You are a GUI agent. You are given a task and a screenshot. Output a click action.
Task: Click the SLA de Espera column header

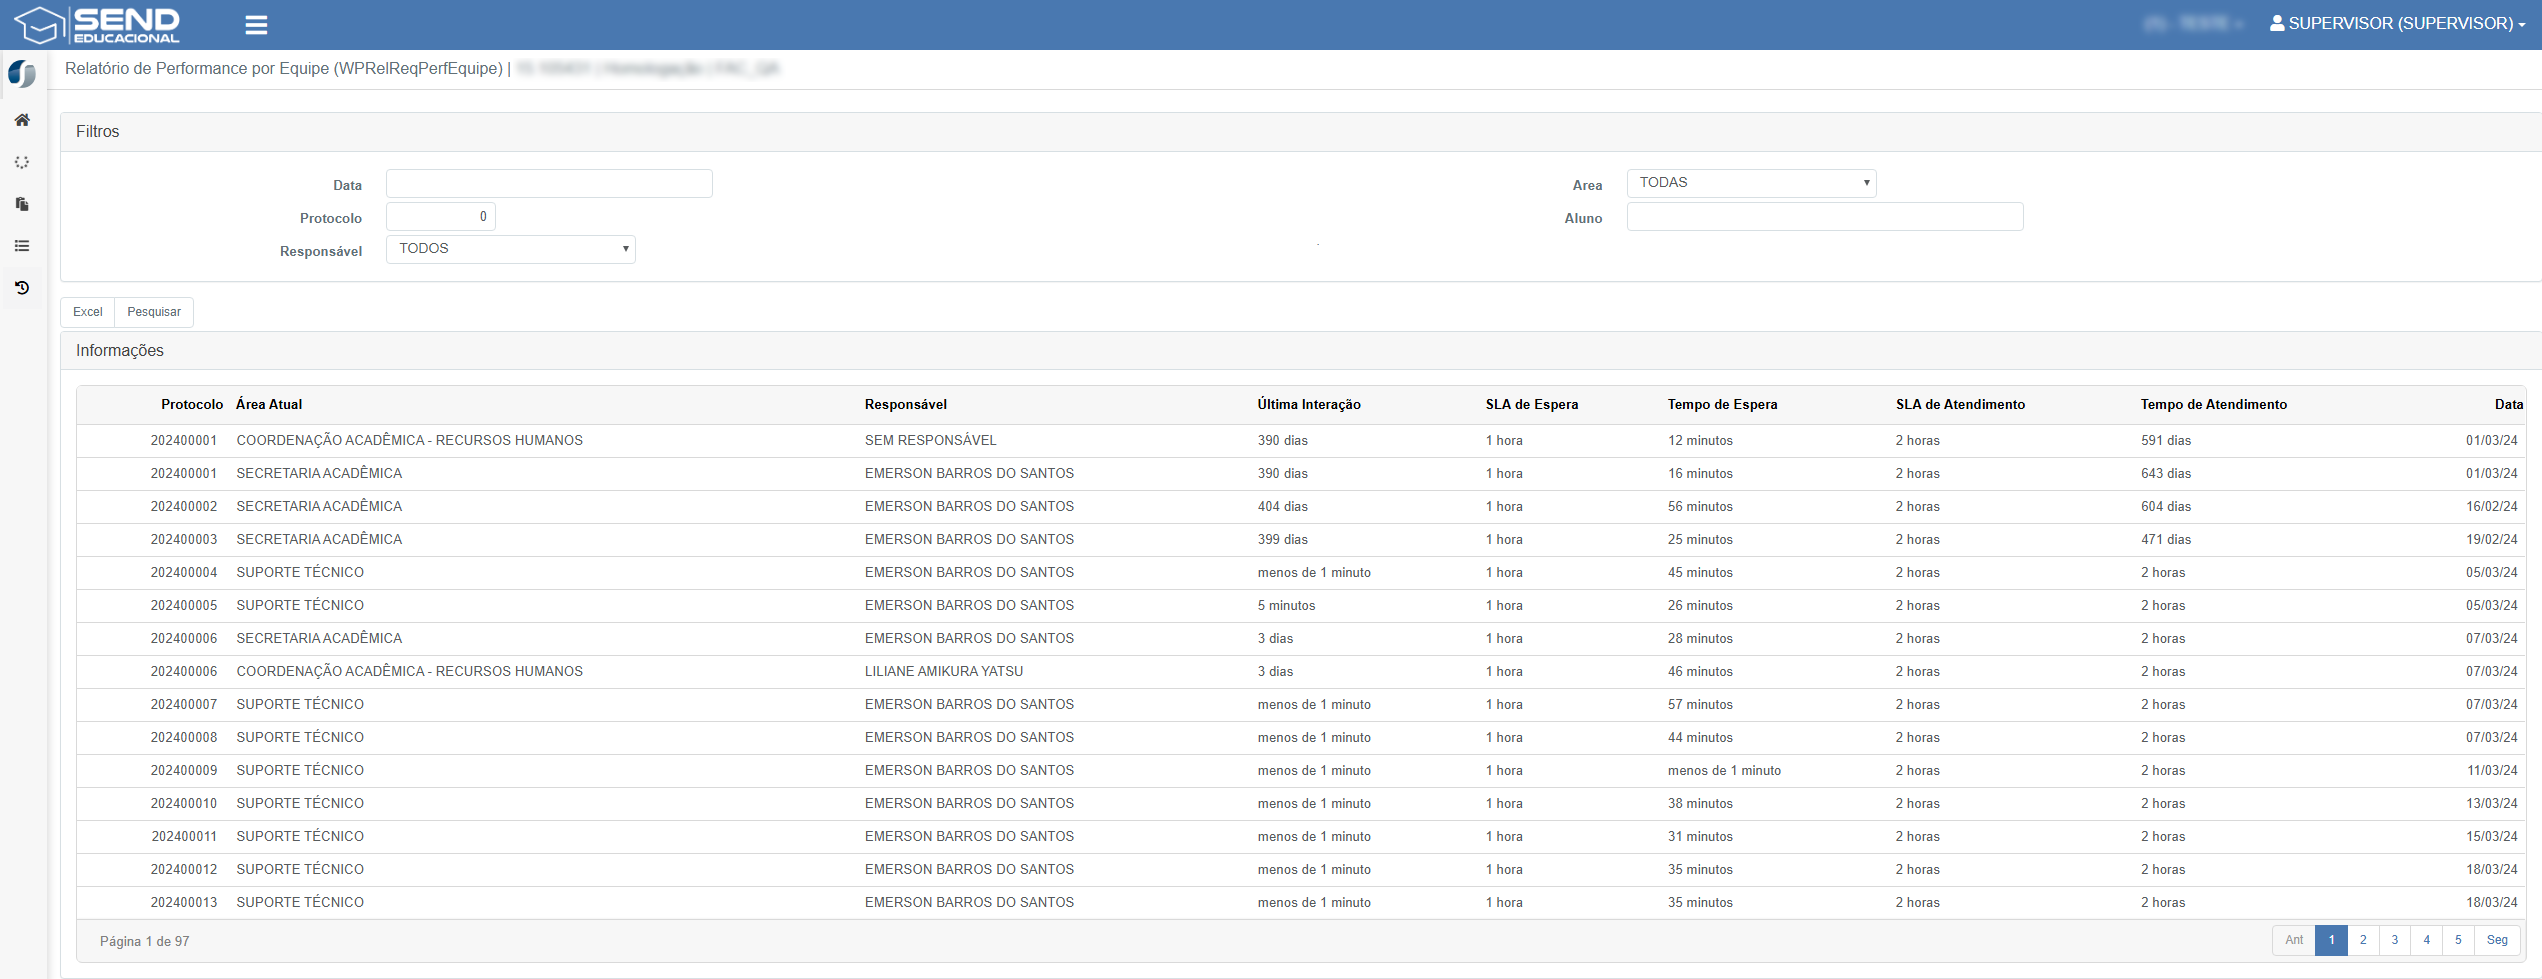pyautogui.click(x=1532, y=405)
